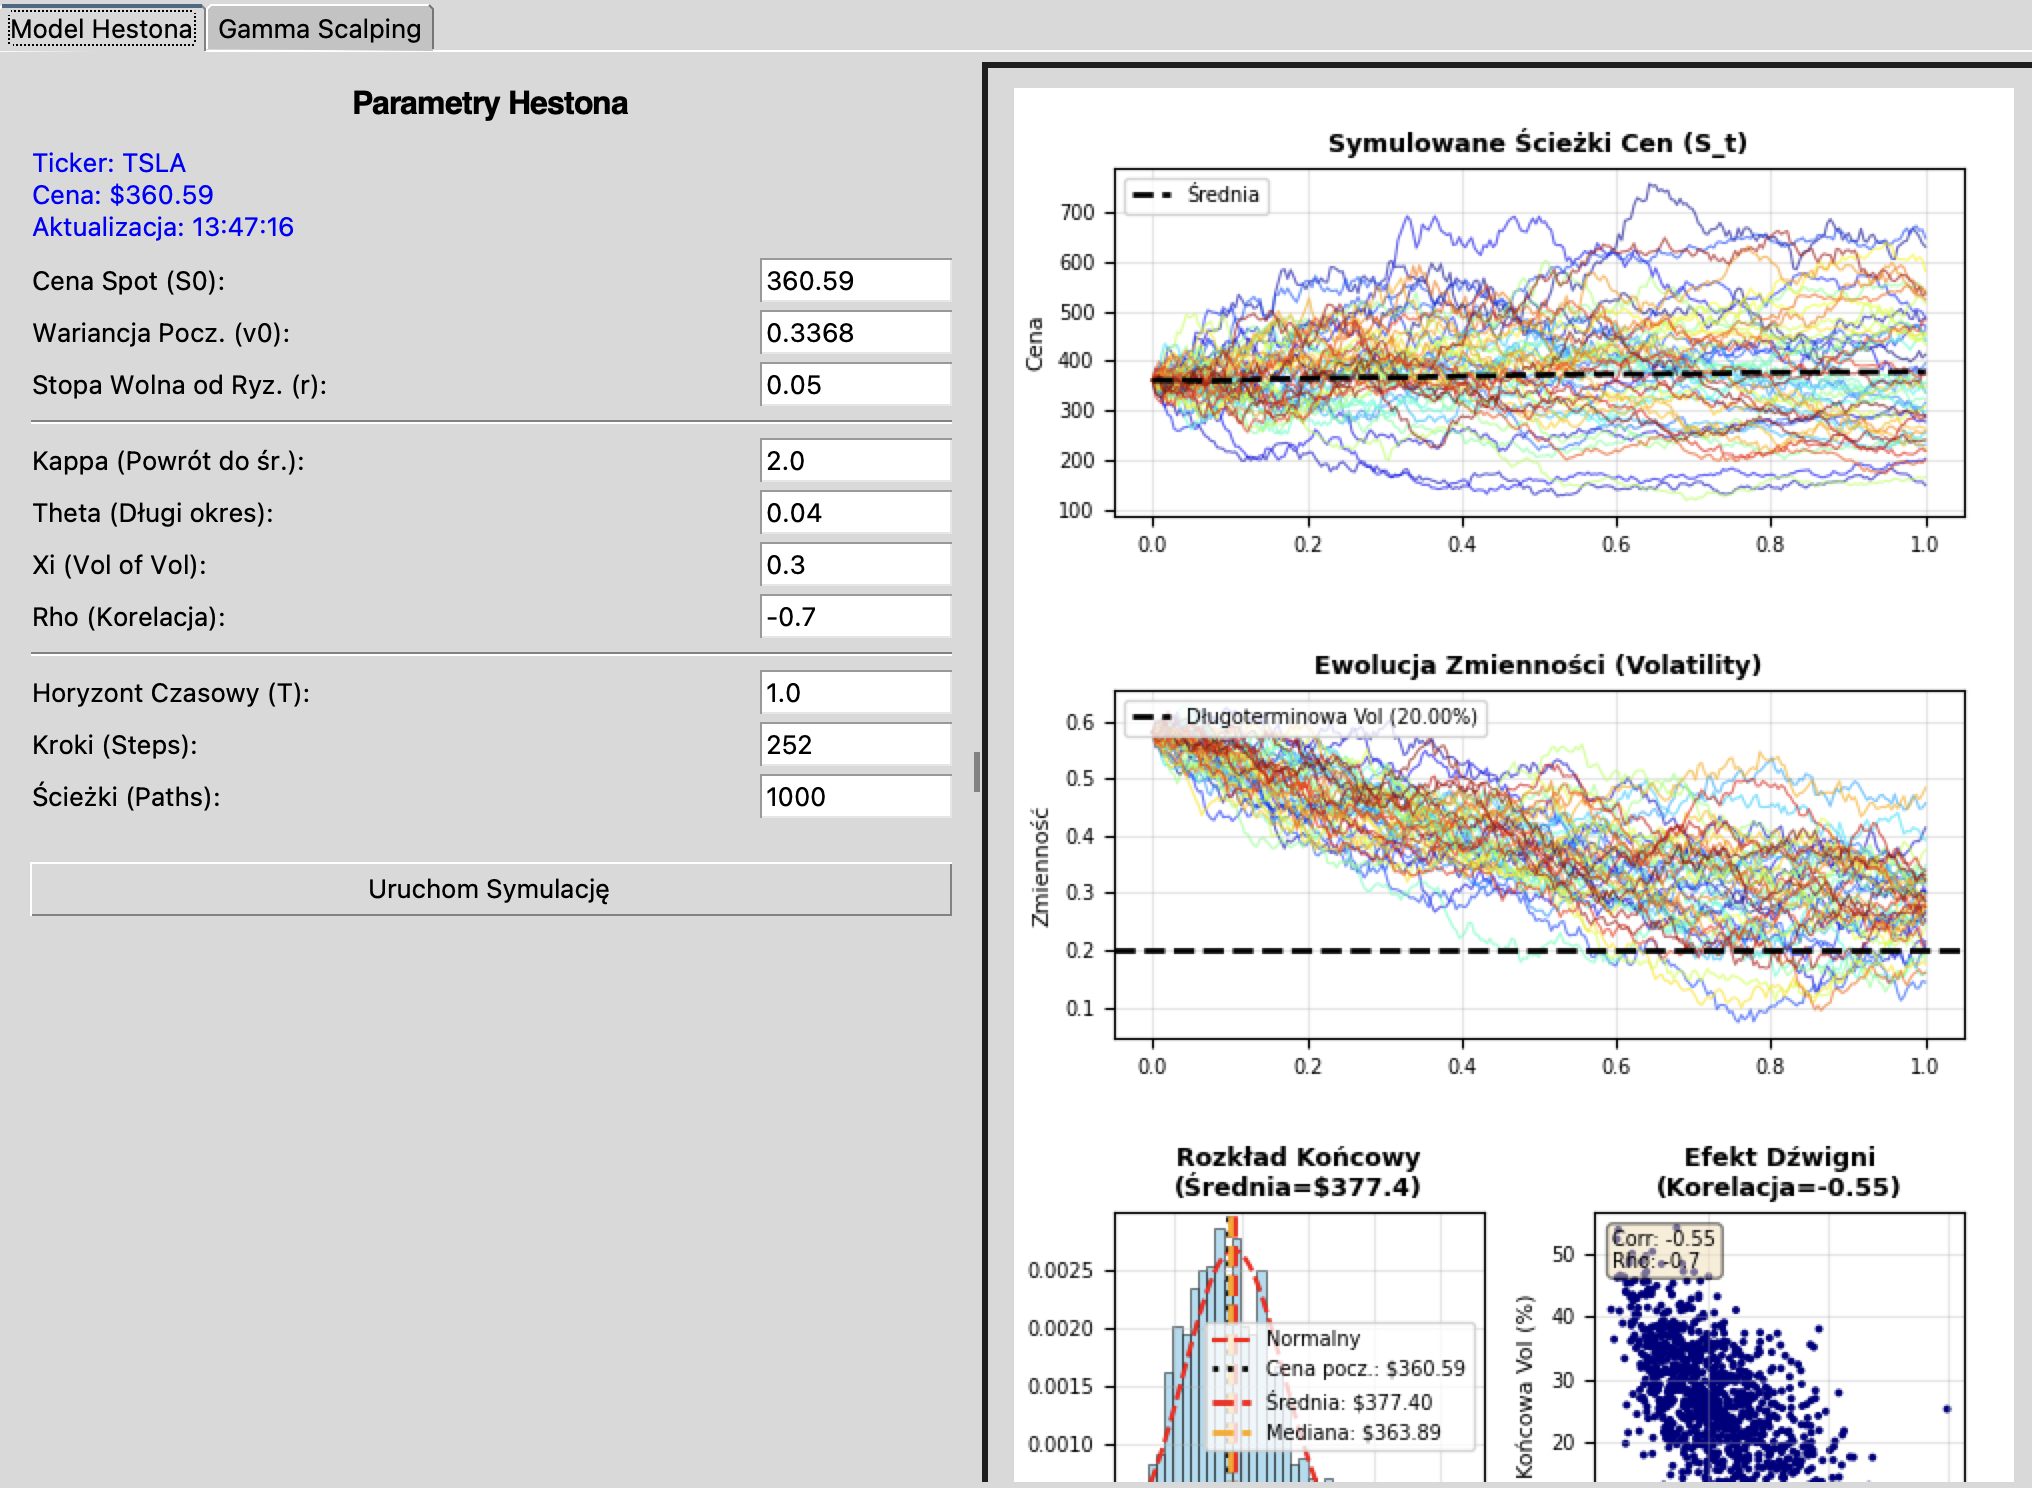2032x1488 pixels.
Task: Click the Symulowane Ścieżki Cen chart
Action: 1539,343
